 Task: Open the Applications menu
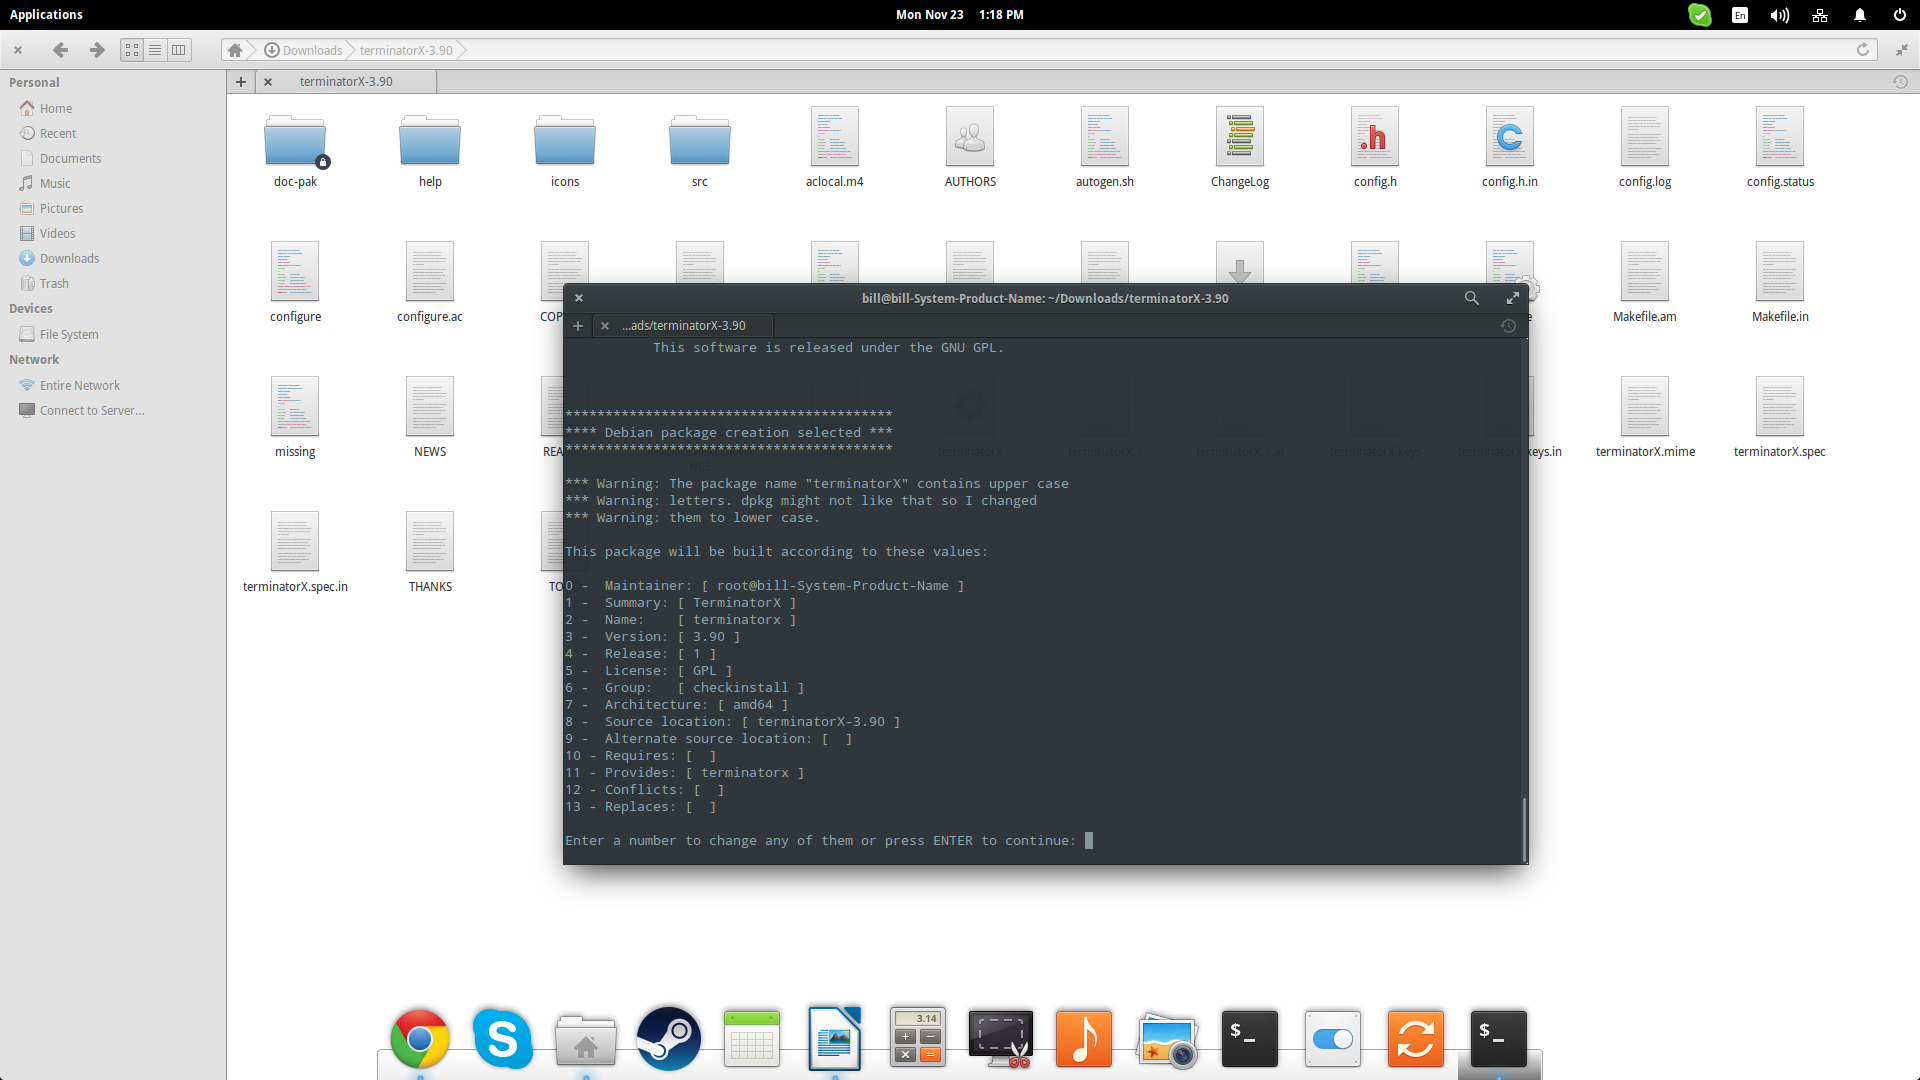(46, 14)
